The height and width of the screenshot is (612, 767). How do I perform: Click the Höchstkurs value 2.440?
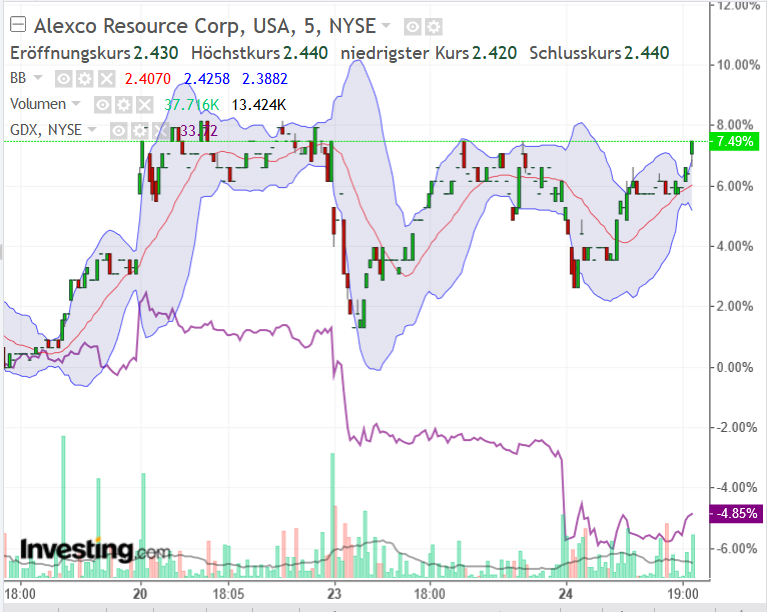[x=305, y=53]
